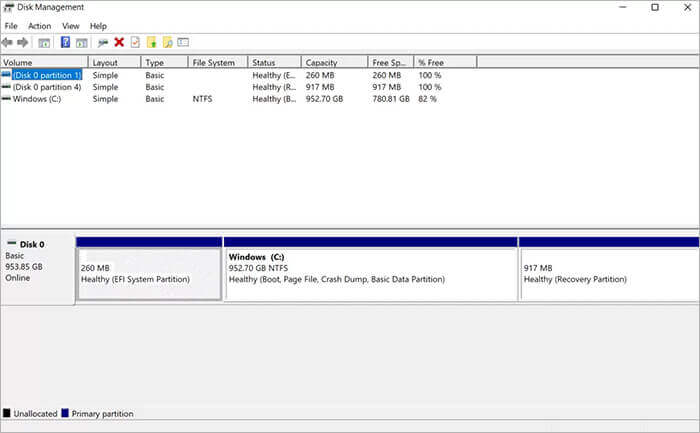Click the Back arrow in toolbar
The image size is (700, 433).
point(8,42)
